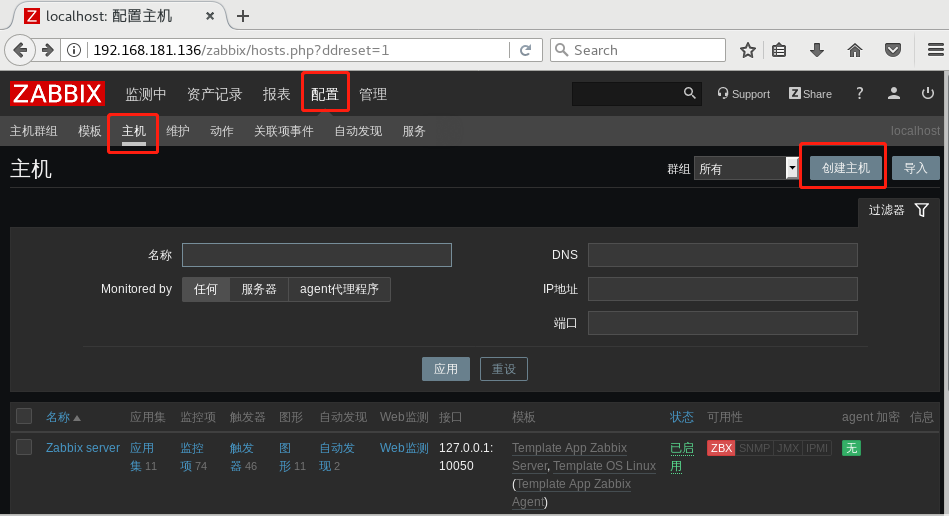The image size is (949, 516).
Task: Click the browser back arrow button
Action: click(x=20, y=50)
